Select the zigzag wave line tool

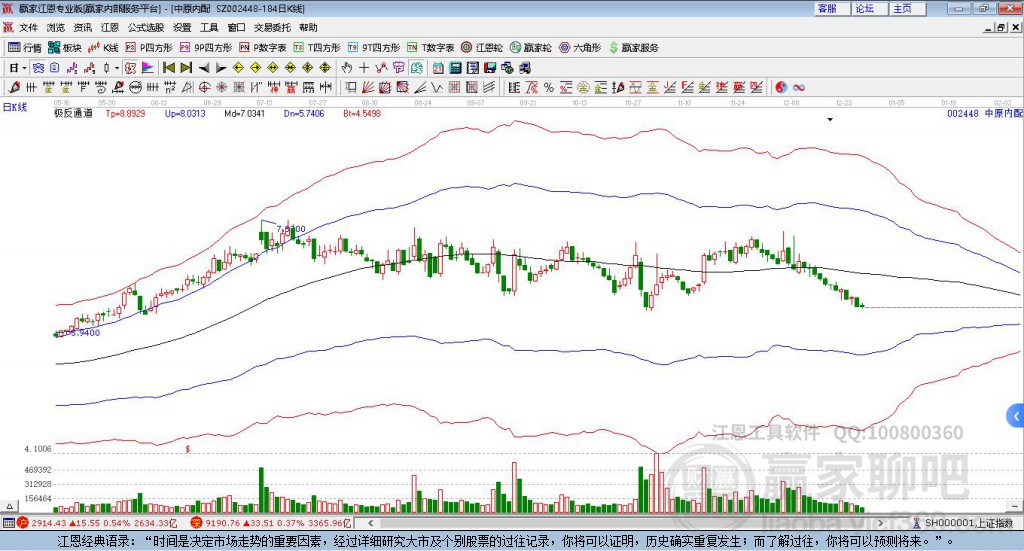tap(438, 87)
